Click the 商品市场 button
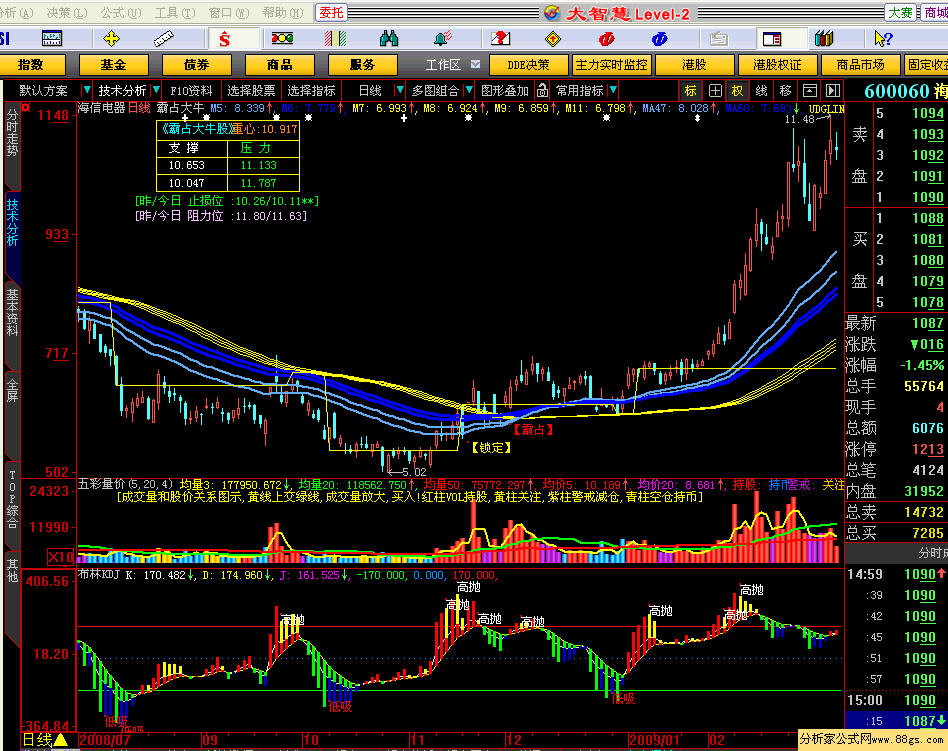Screen dimensions: 948x751 (860, 65)
